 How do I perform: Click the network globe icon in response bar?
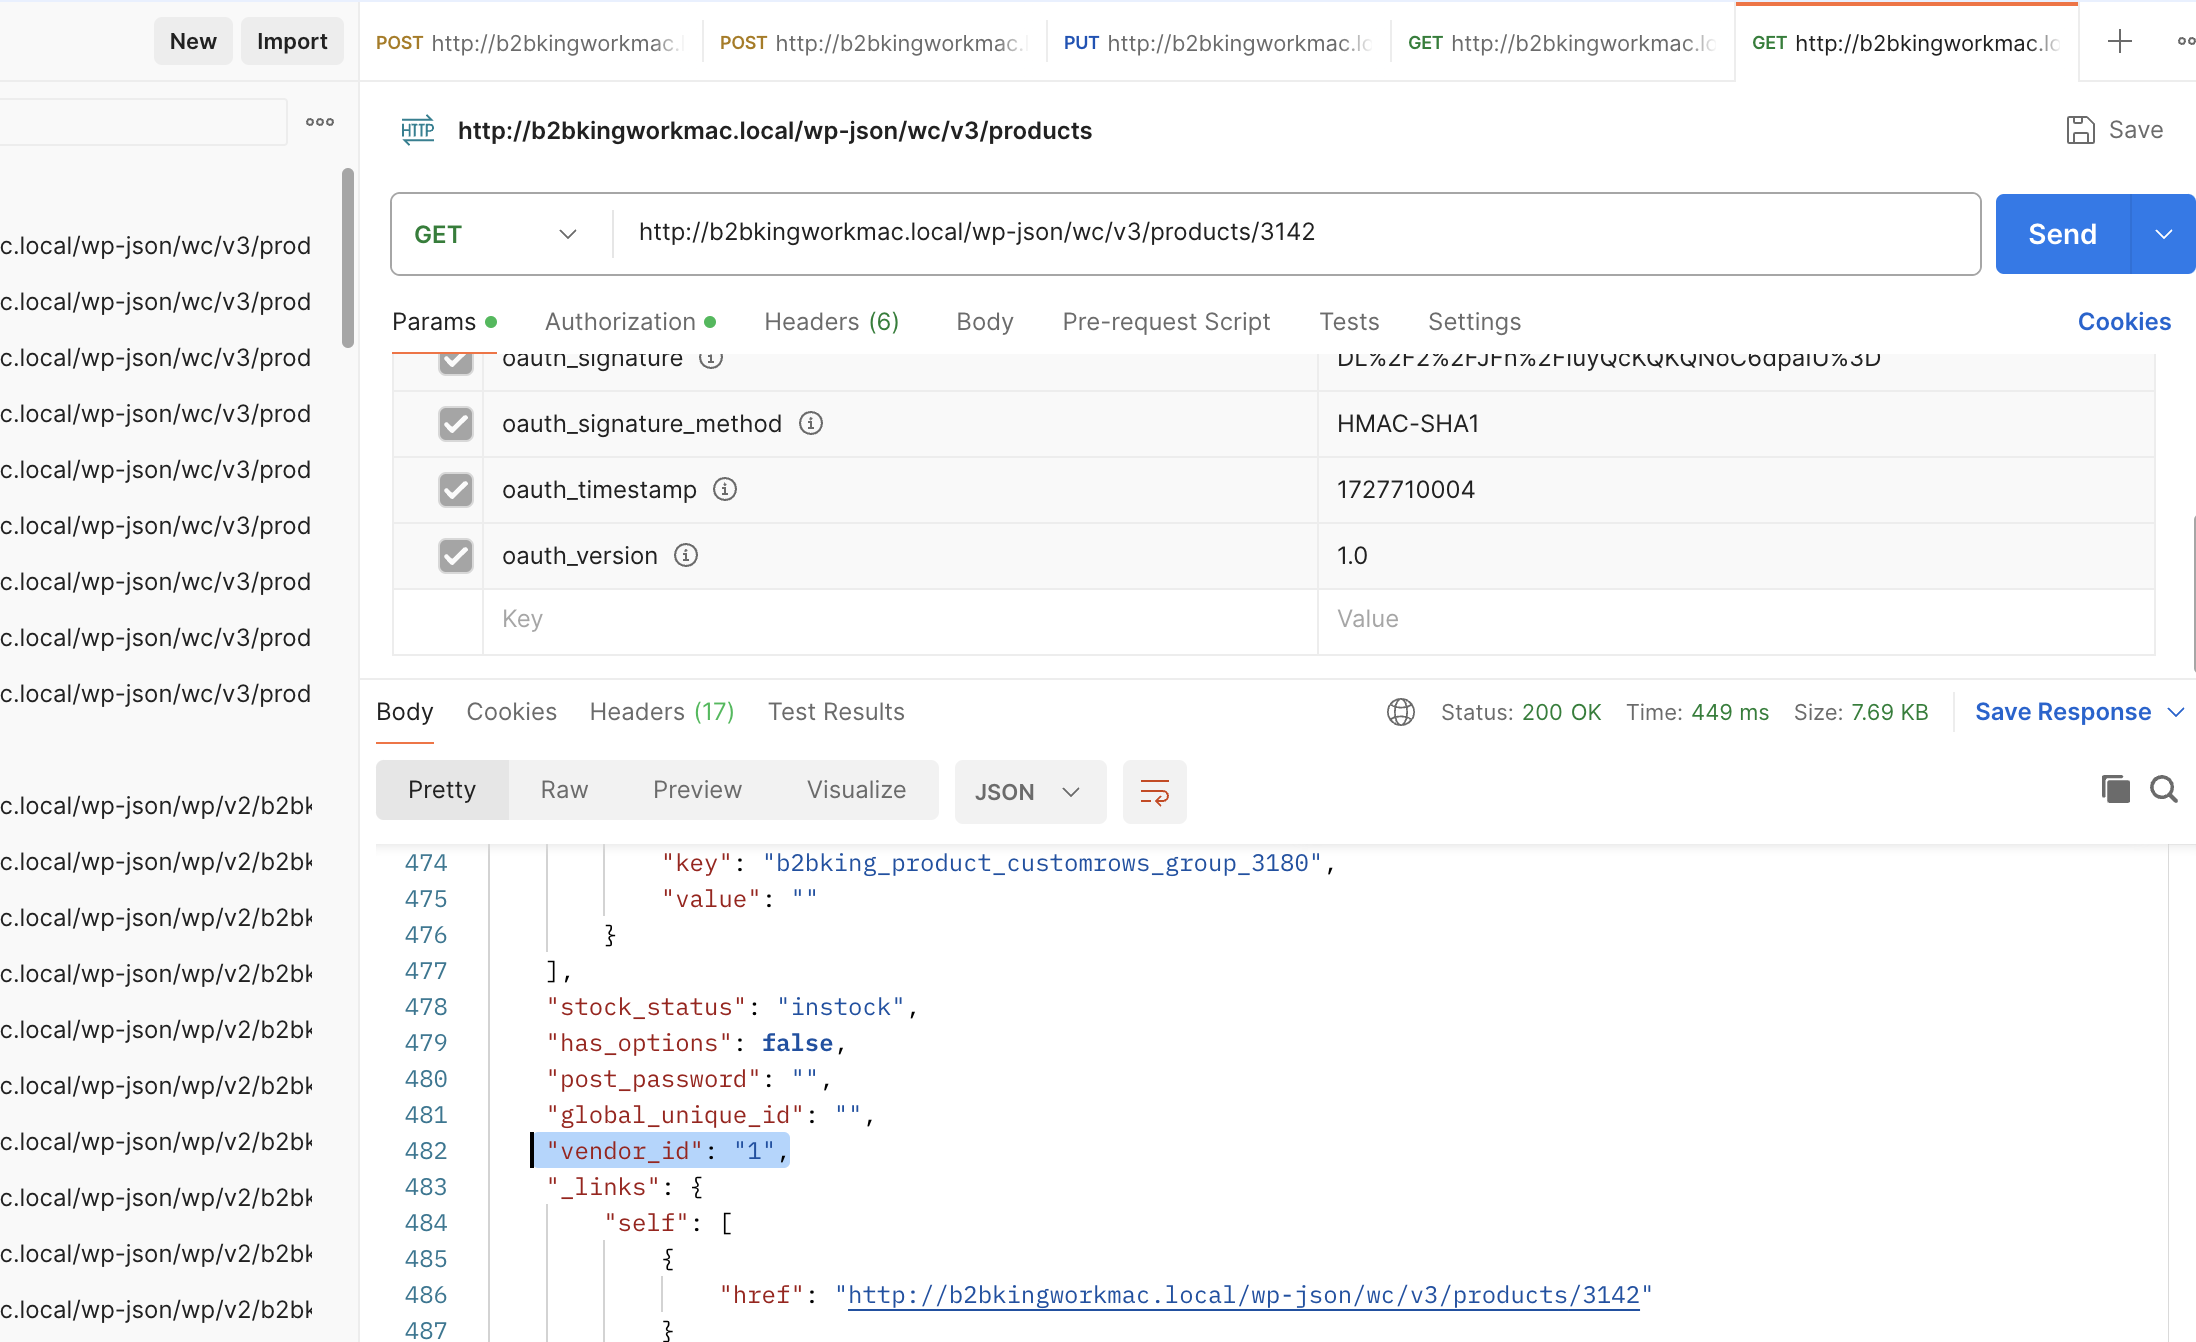click(1400, 712)
